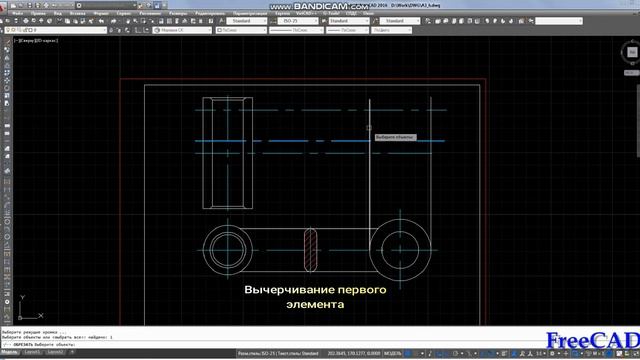Switch to the Модель tab
640x360 pixels.
pyautogui.click(x=9, y=352)
